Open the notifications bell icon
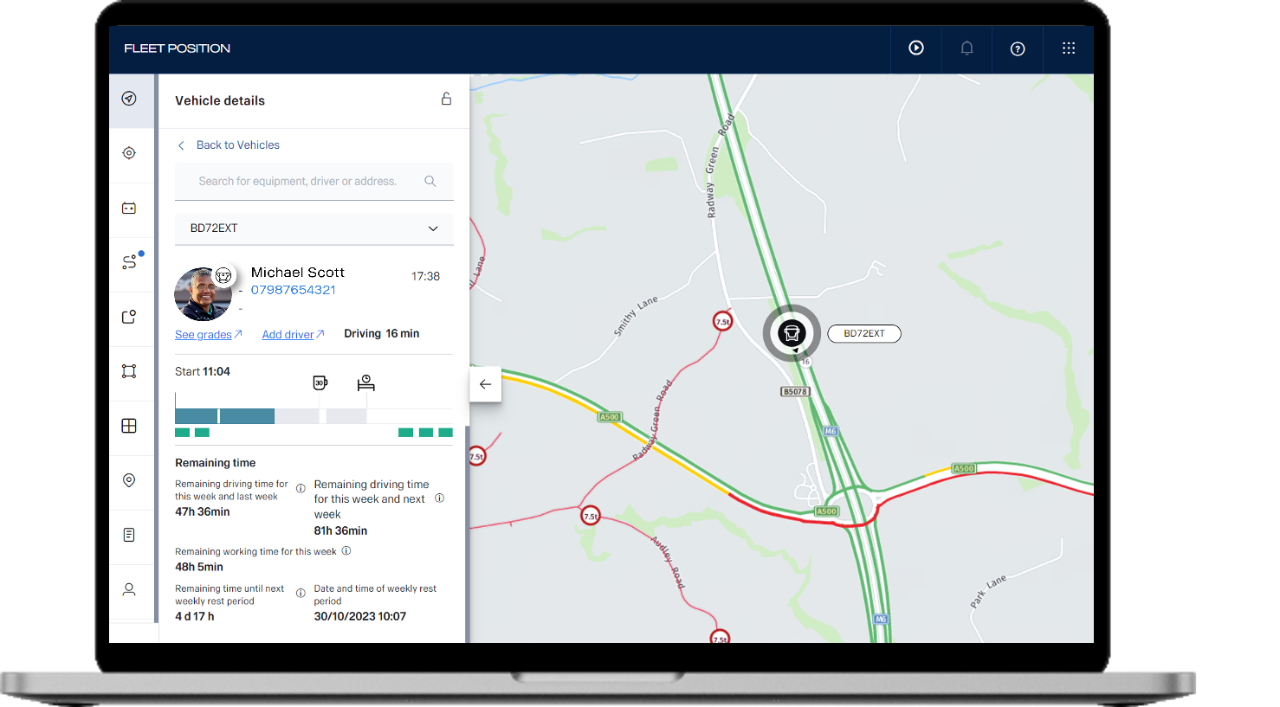Image resolution: width=1280 pixels, height=707 pixels. [x=966, y=48]
